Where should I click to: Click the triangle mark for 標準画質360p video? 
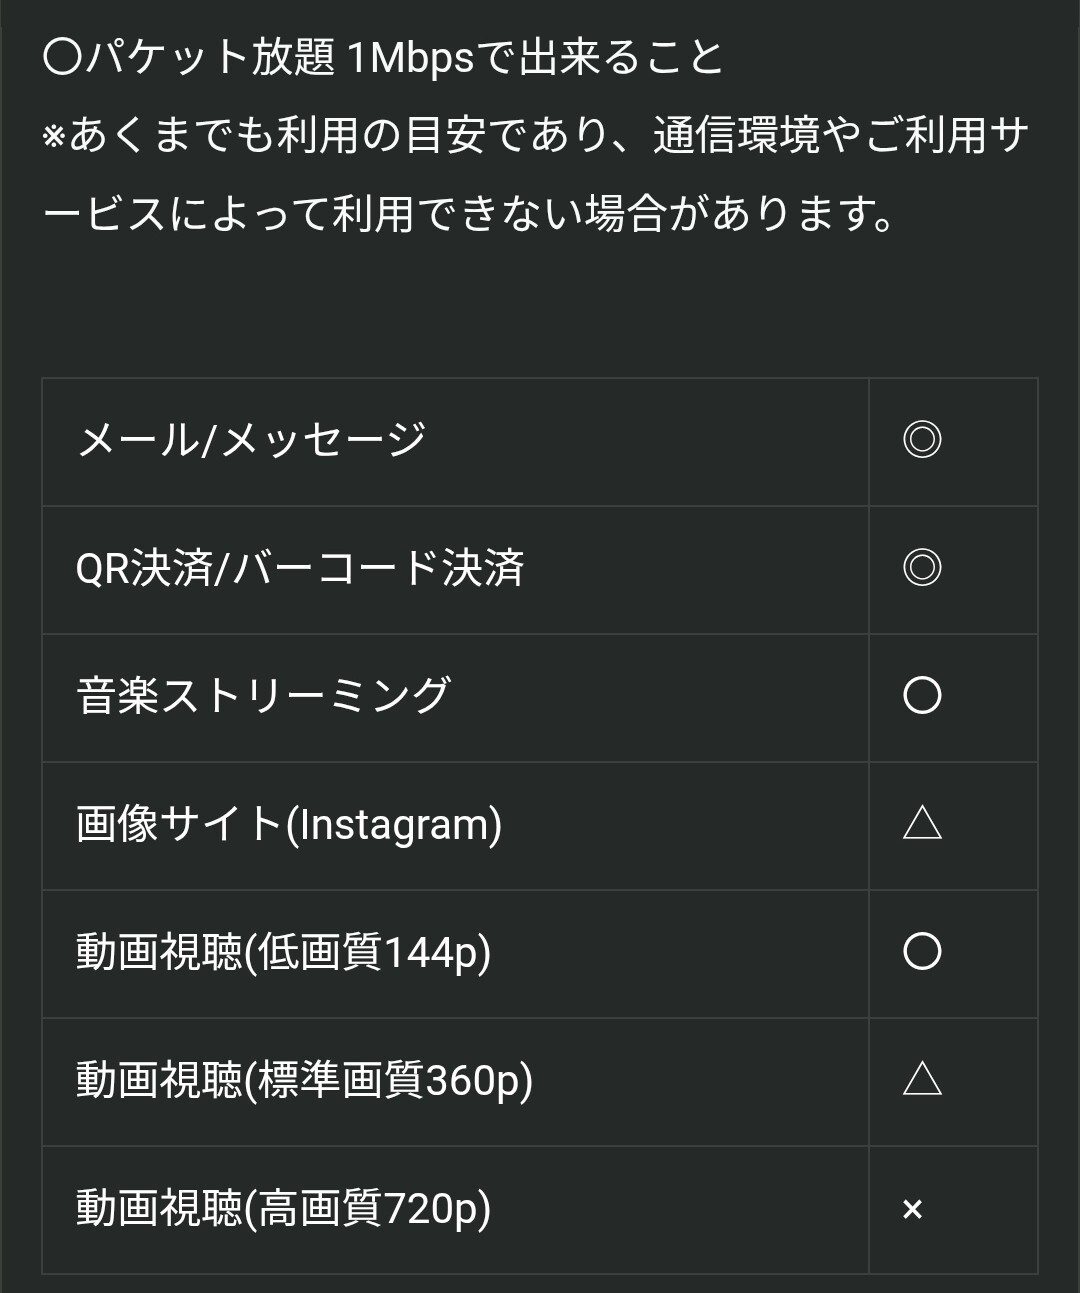(922, 1079)
